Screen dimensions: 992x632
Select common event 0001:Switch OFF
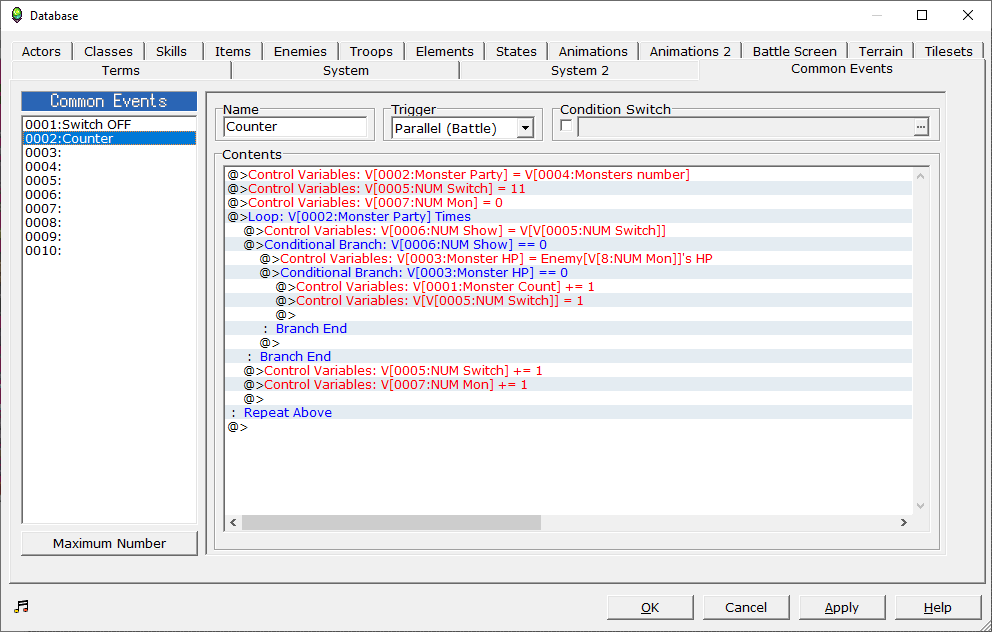pos(109,125)
